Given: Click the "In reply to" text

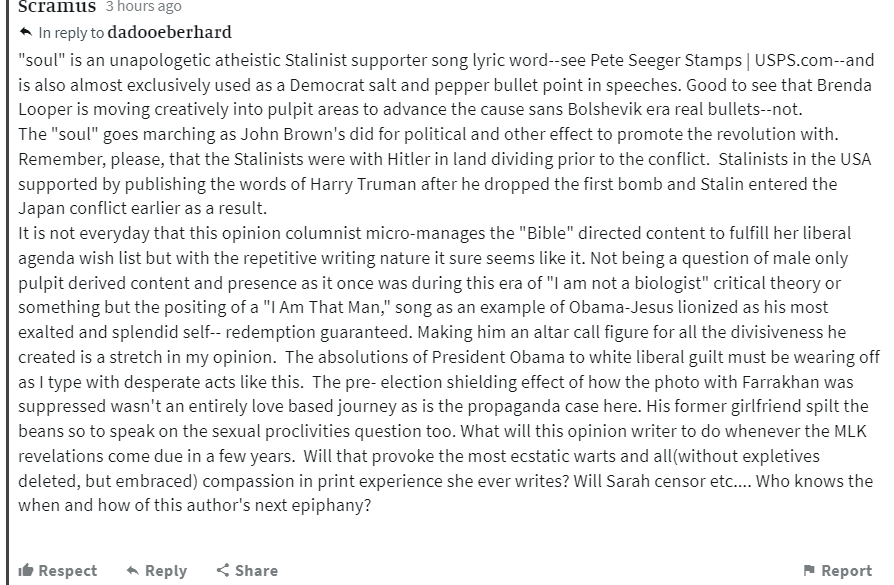Looking at the screenshot, I should (x=71, y=33).
